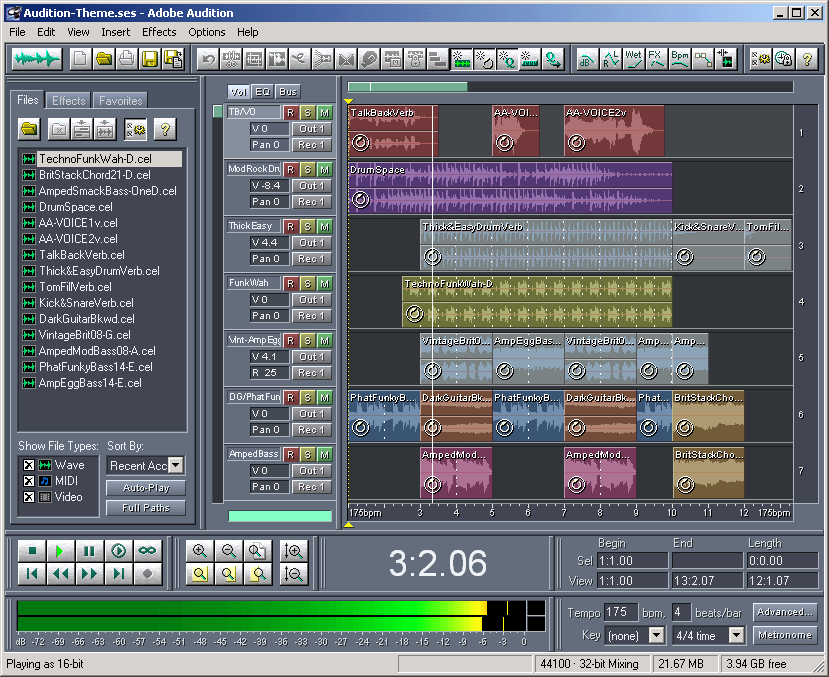Toggle the MIDI file type checkbox

(29, 481)
